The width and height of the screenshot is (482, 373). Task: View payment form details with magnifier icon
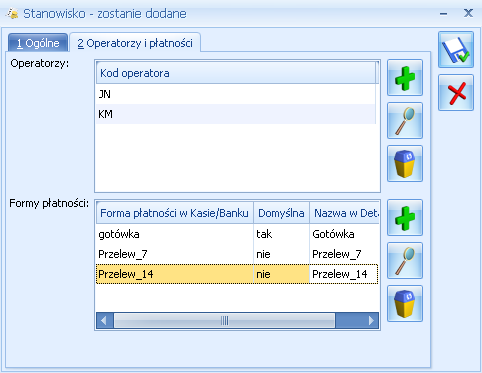point(405,261)
